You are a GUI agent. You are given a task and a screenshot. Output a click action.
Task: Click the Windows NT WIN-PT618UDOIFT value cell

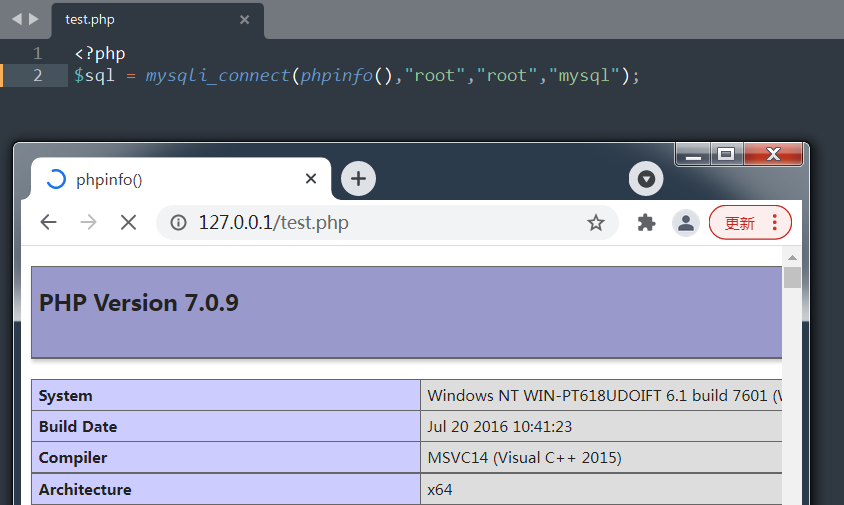[601, 396]
